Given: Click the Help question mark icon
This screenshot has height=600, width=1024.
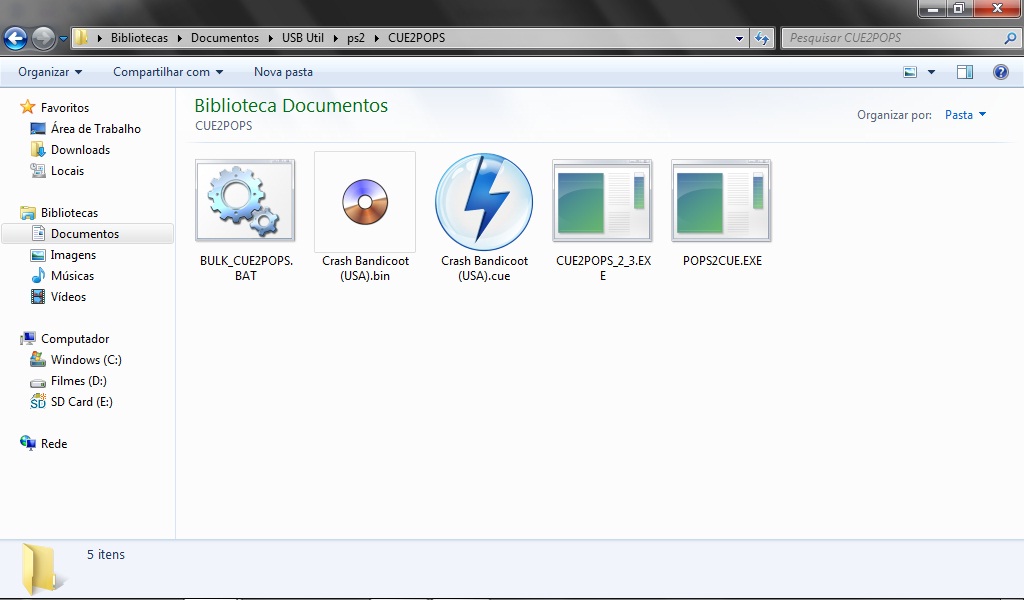Looking at the screenshot, I should point(1000,72).
